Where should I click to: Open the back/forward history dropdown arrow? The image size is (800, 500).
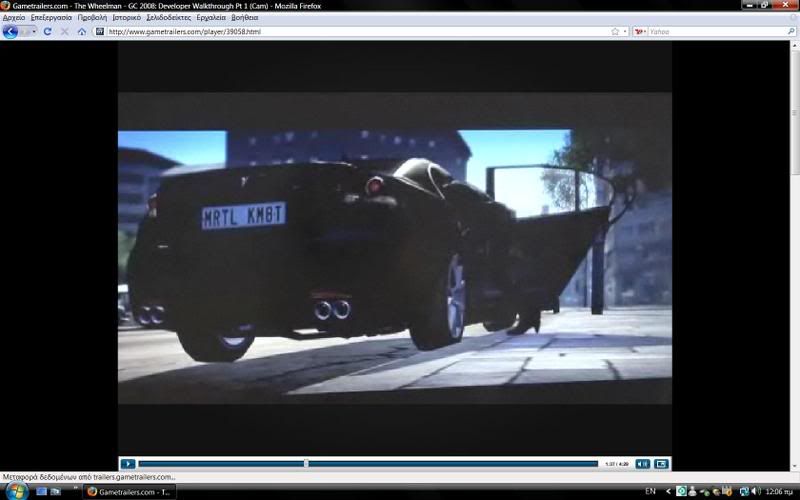click(34, 32)
